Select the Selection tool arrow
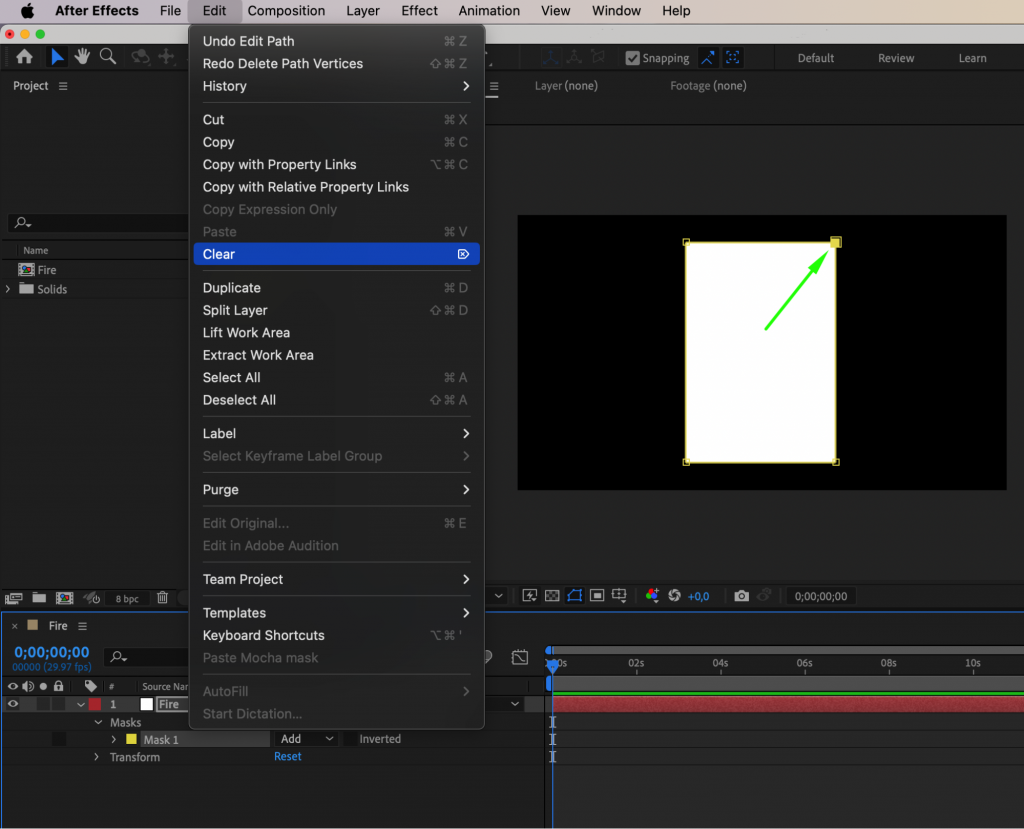Screen dimensions: 1024x829 tap(56, 57)
